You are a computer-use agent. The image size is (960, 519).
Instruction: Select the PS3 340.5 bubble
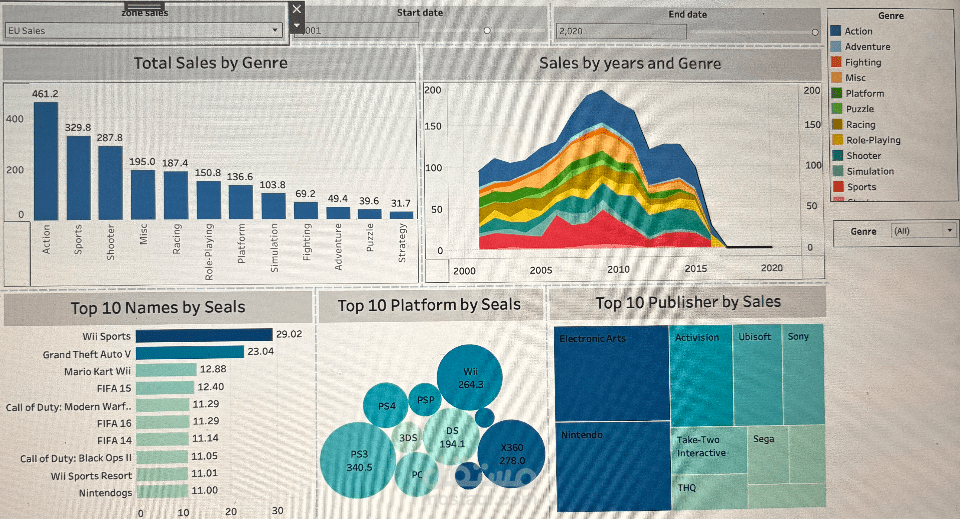[358, 460]
